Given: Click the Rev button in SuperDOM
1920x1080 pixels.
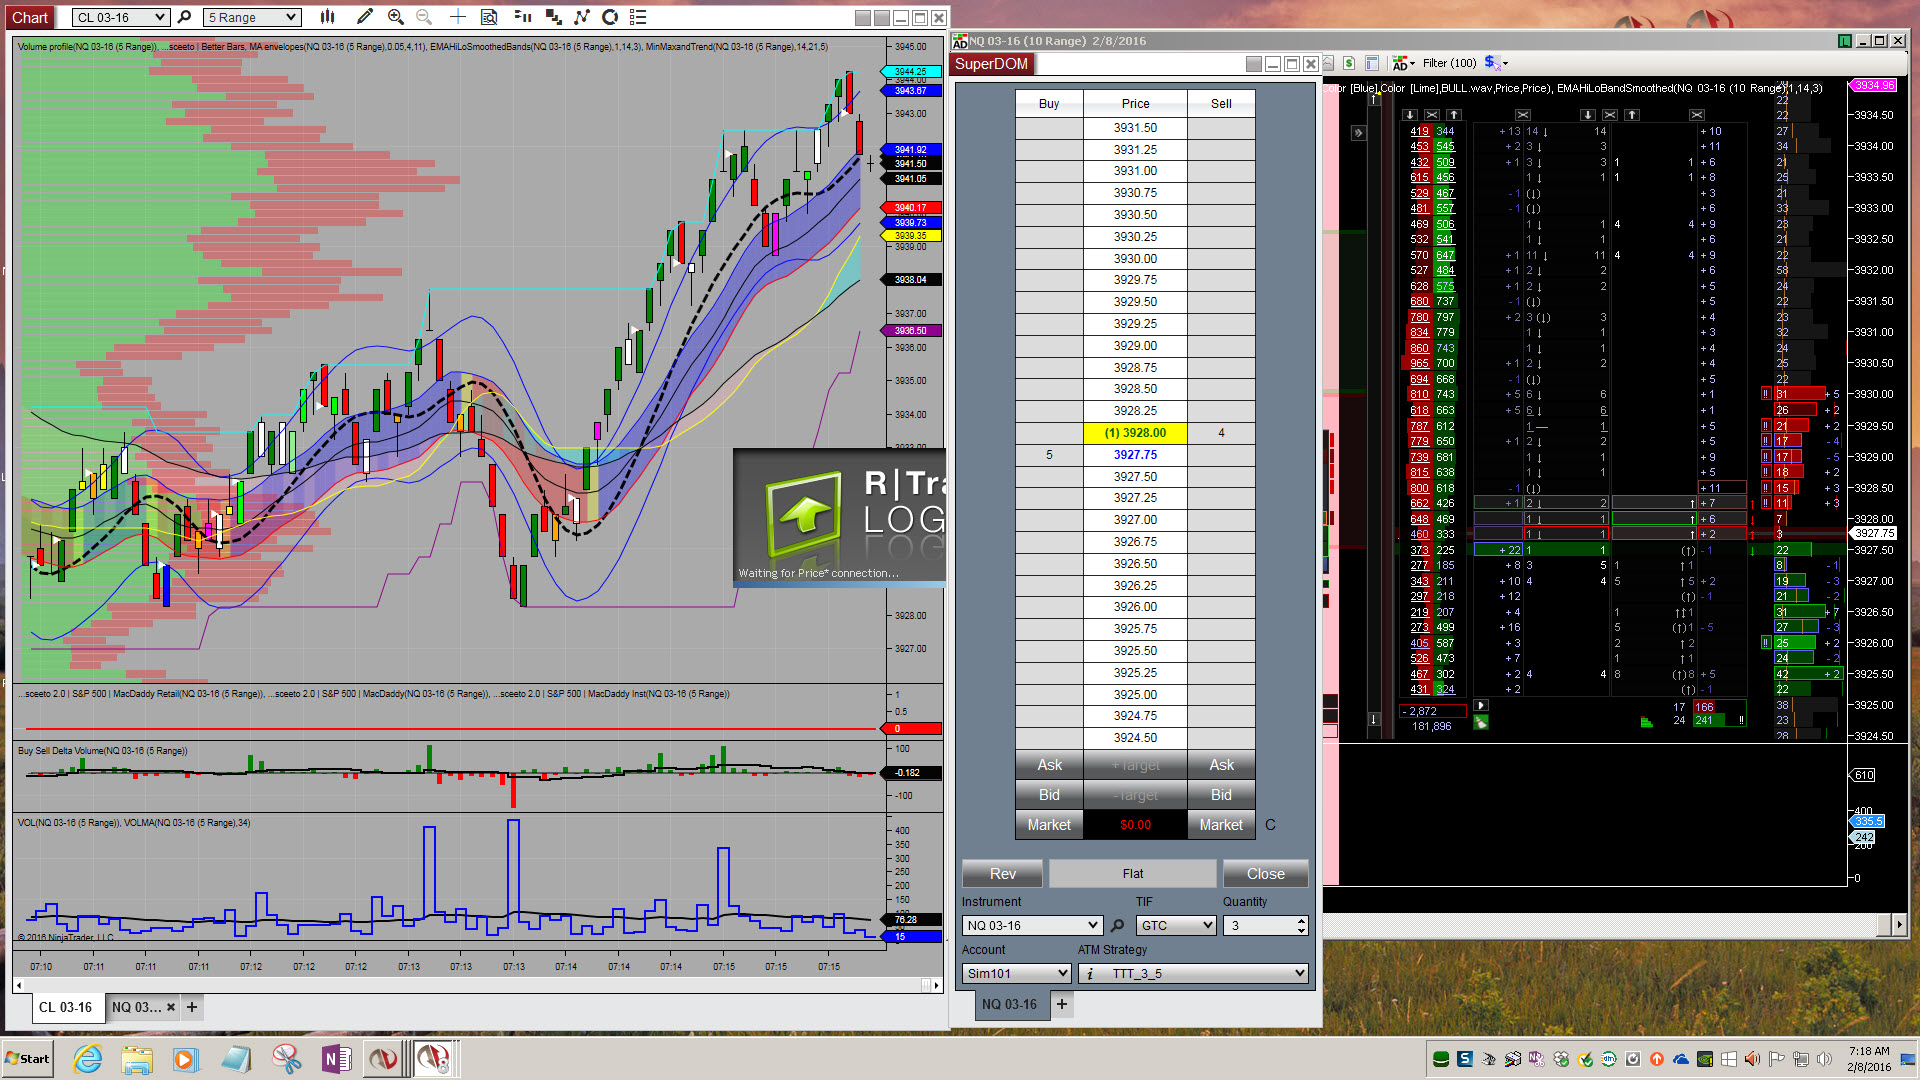Looking at the screenshot, I should (1002, 874).
